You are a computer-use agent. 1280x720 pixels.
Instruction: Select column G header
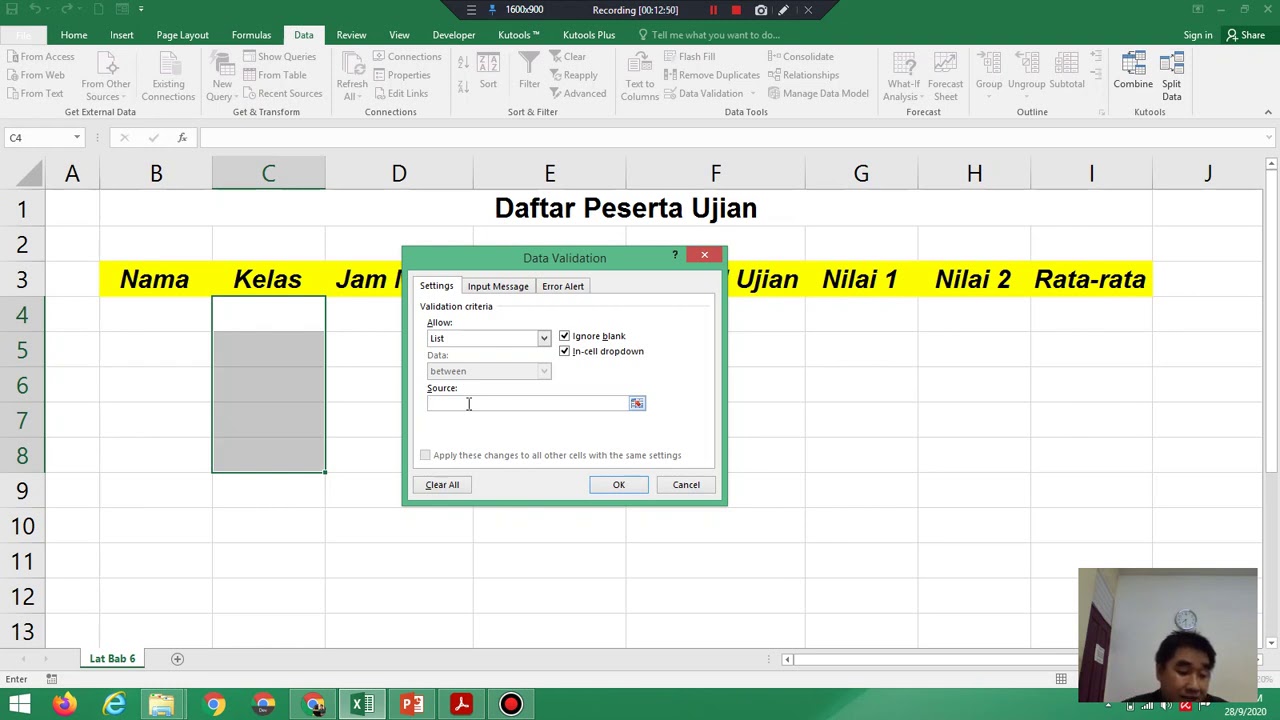pyautogui.click(x=861, y=174)
